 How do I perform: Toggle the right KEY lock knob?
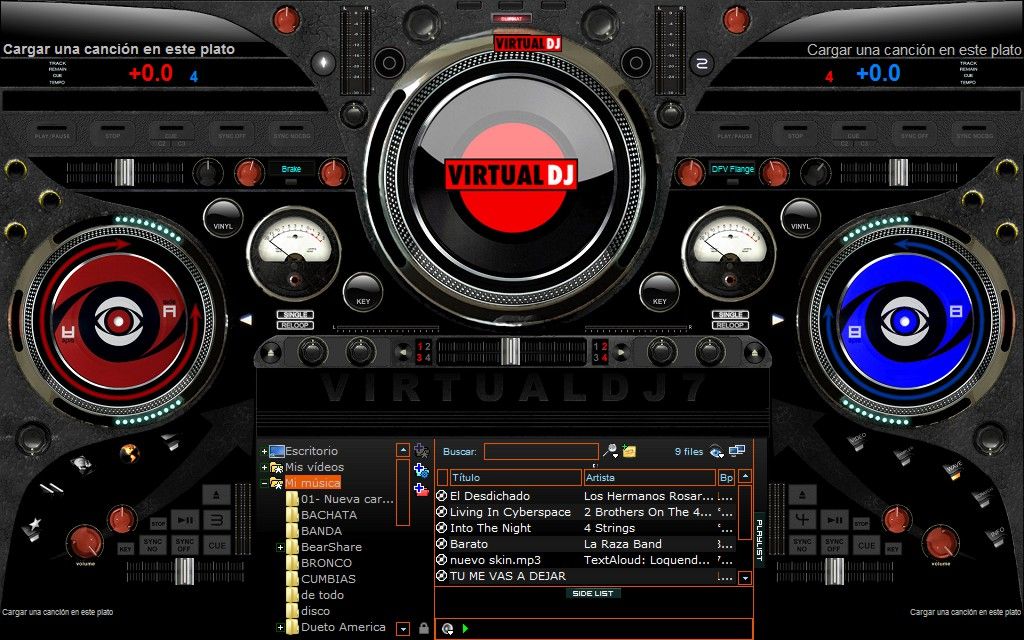(660, 293)
